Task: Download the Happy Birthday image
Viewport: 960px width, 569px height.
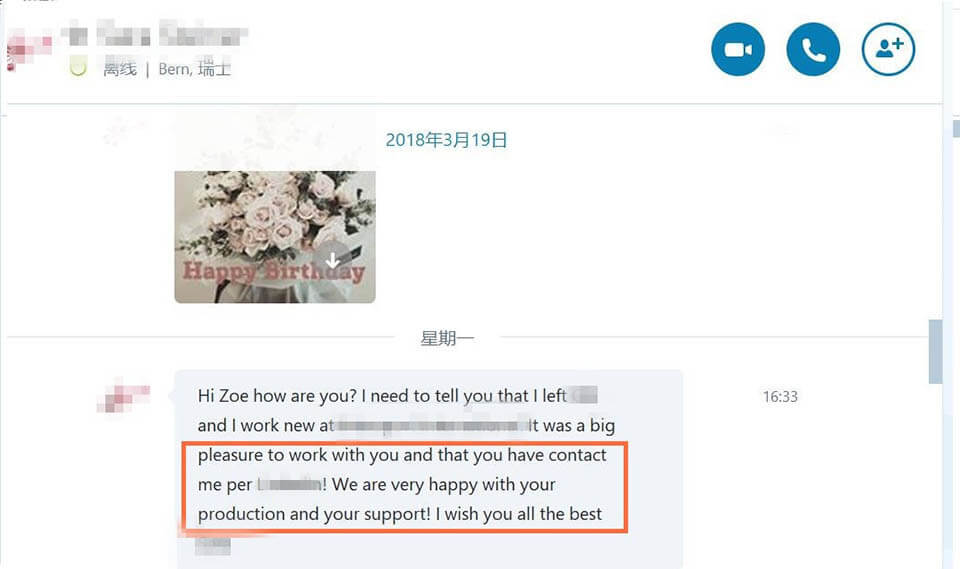Action: (x=333, y=260)
